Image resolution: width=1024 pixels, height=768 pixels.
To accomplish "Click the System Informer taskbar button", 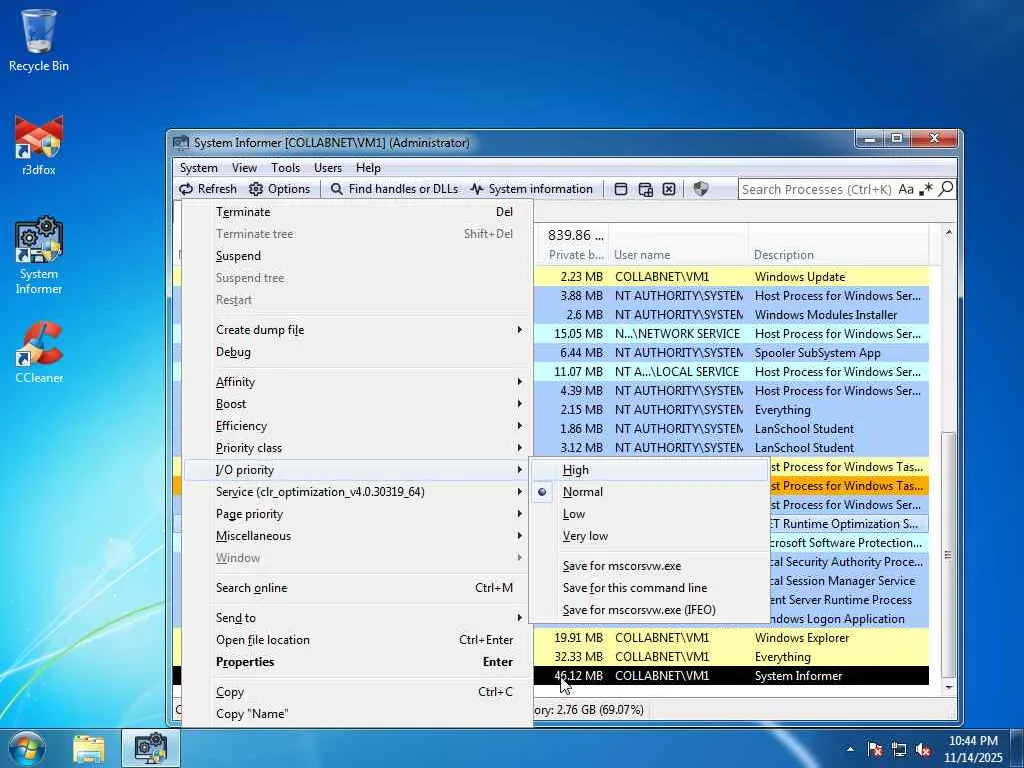I will coord(150,750).
